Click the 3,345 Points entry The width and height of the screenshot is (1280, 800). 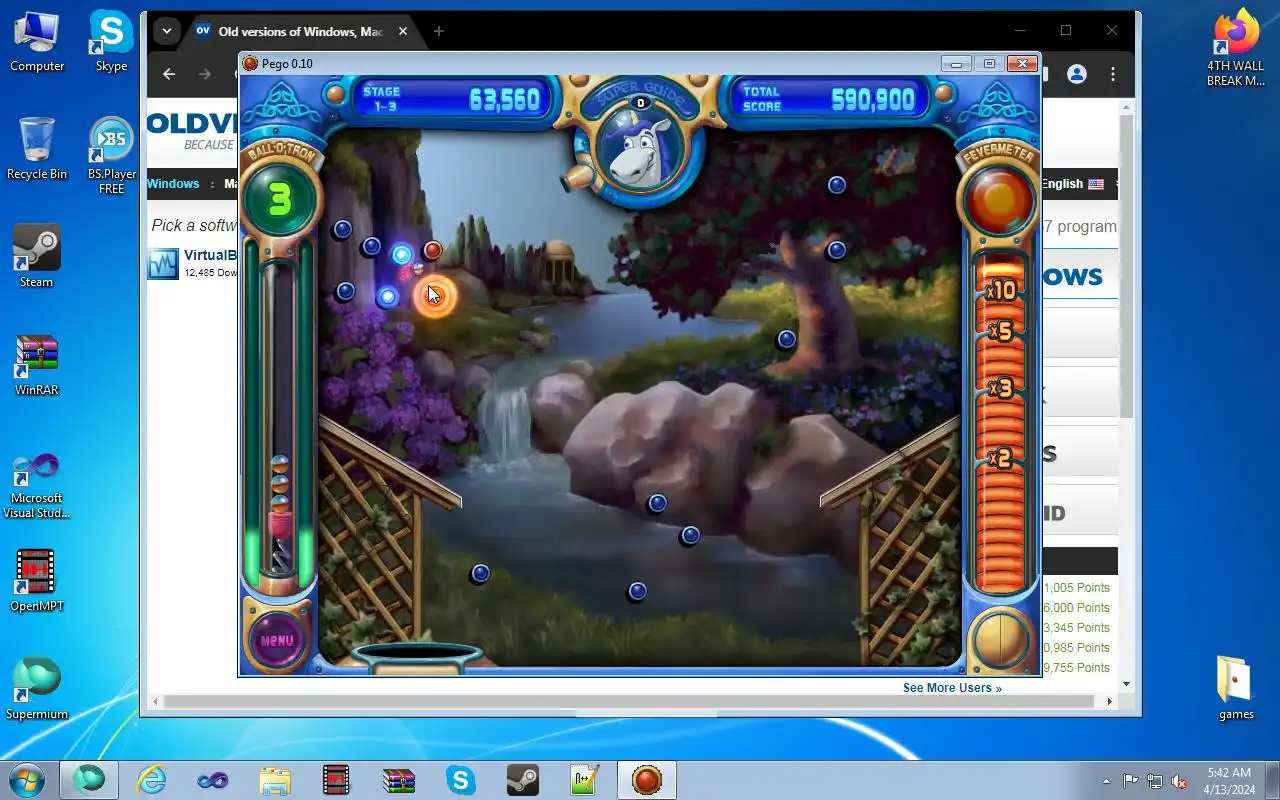[x=1077, y=628]
